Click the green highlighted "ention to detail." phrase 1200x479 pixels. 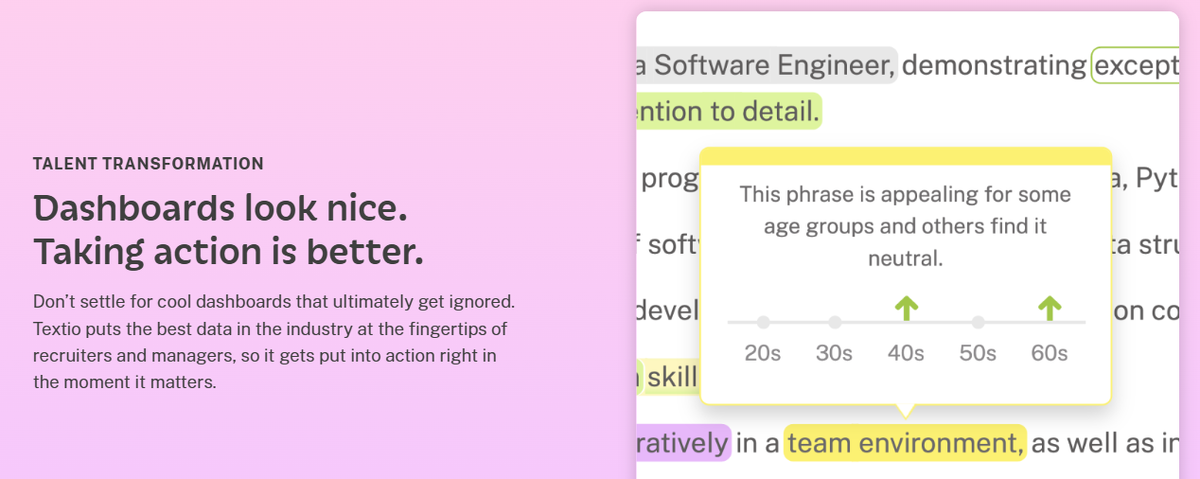[x=727, y=112]
